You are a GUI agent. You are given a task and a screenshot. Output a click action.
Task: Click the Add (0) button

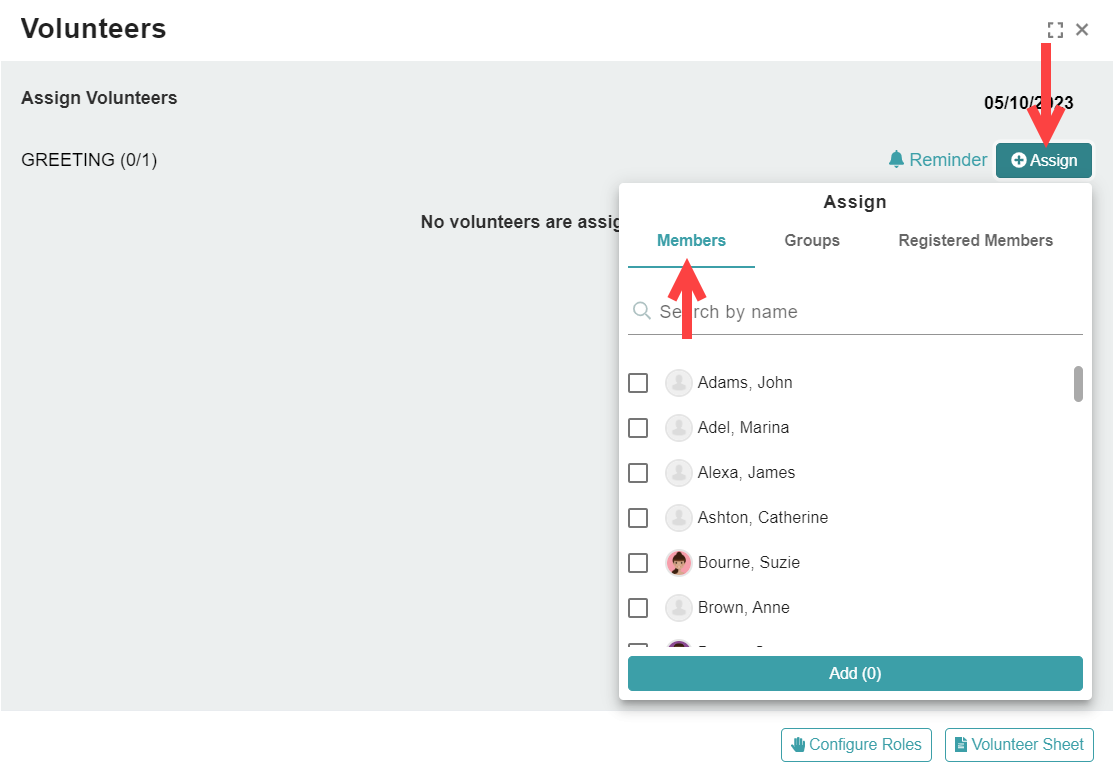coord(855,673)
